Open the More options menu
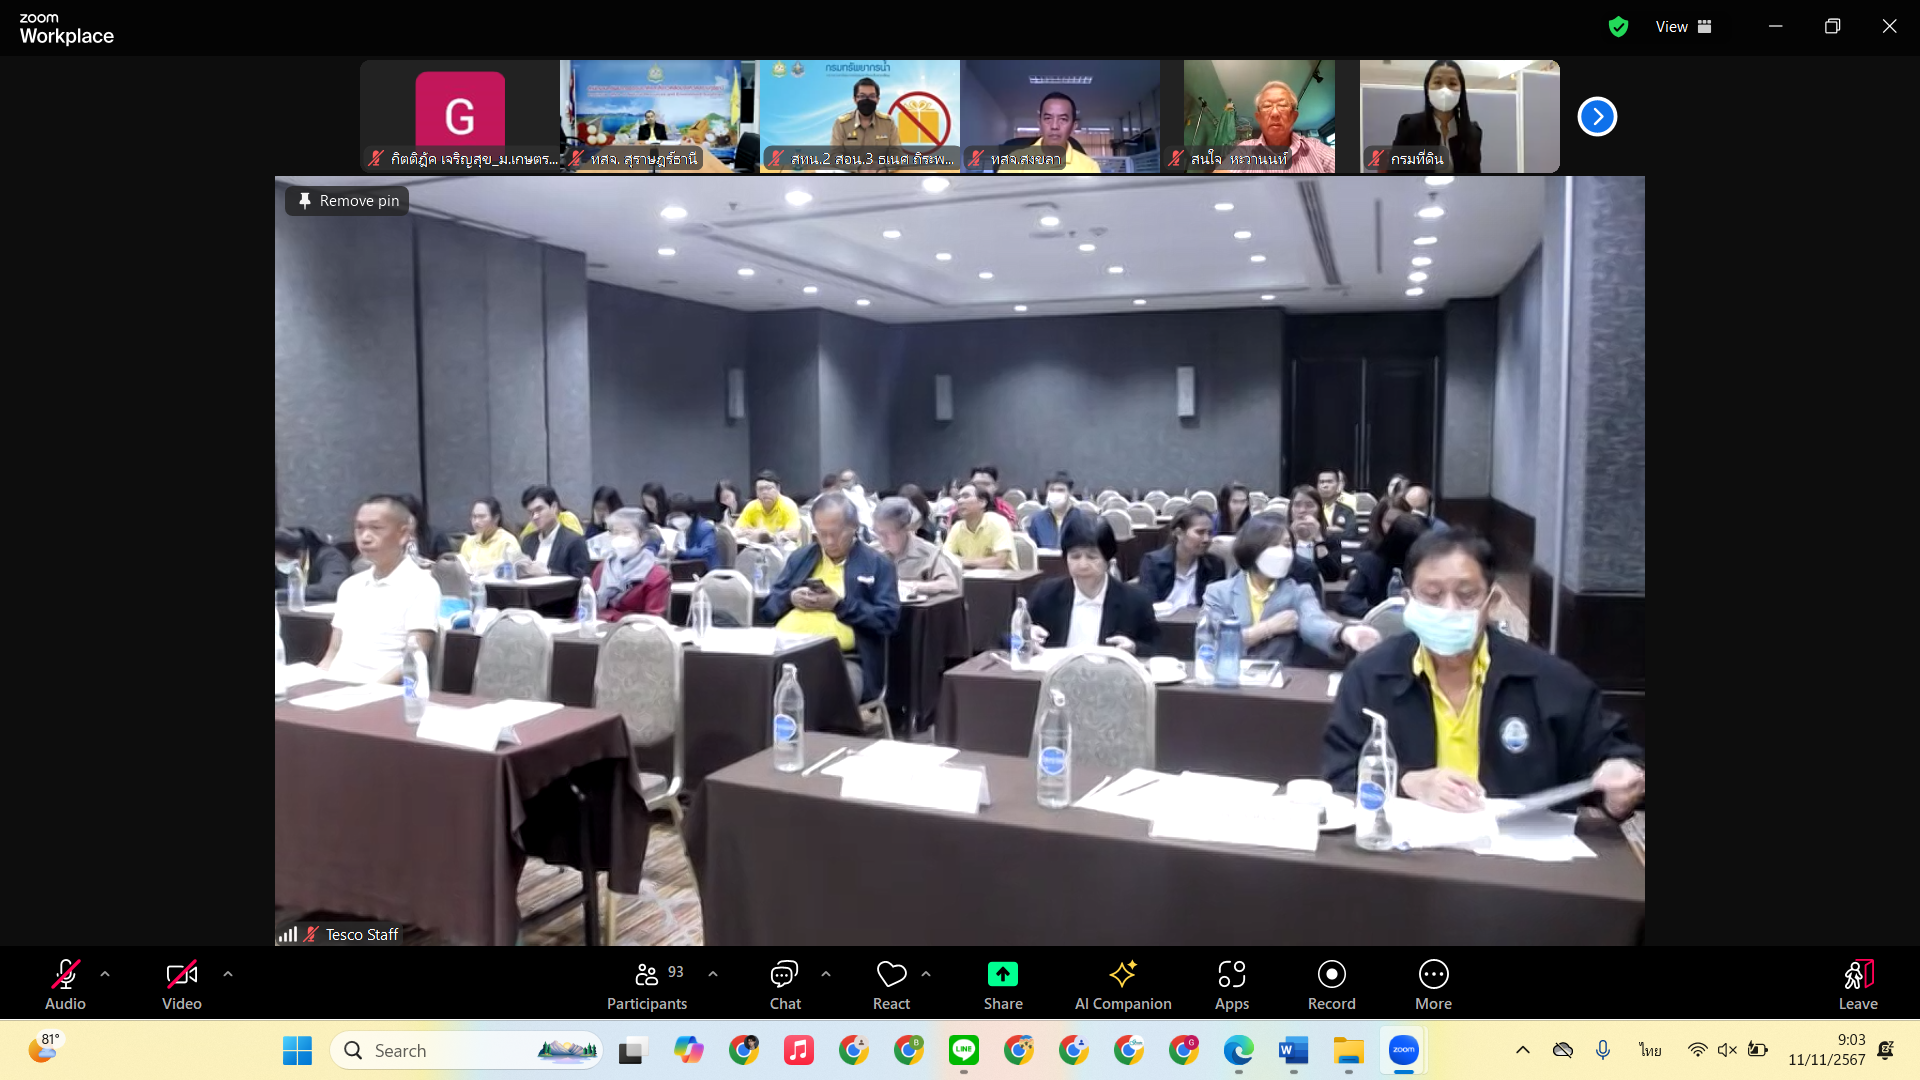This screenshot has height=1080, width=1920. click(1433, 985)
